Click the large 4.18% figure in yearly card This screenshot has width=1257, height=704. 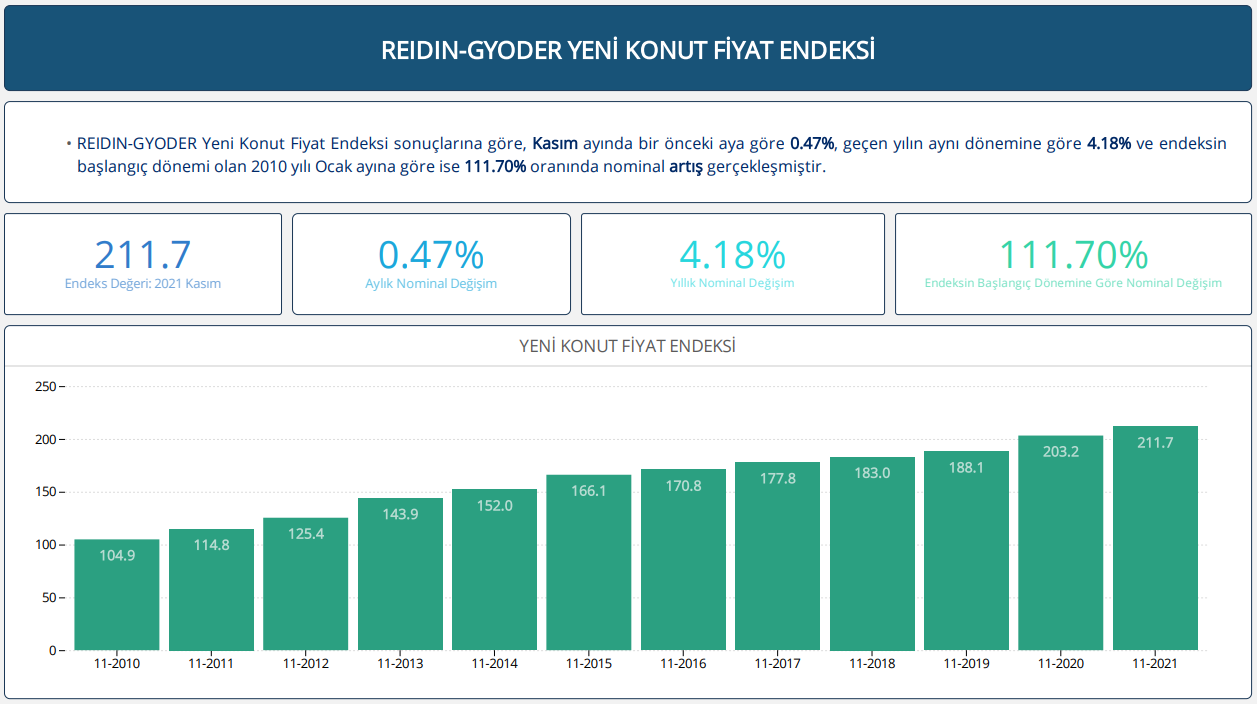tap(732, 255)
